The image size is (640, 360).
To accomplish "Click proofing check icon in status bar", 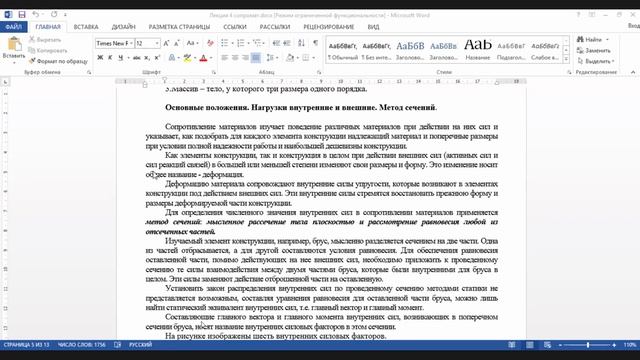I will pos(118,345).
